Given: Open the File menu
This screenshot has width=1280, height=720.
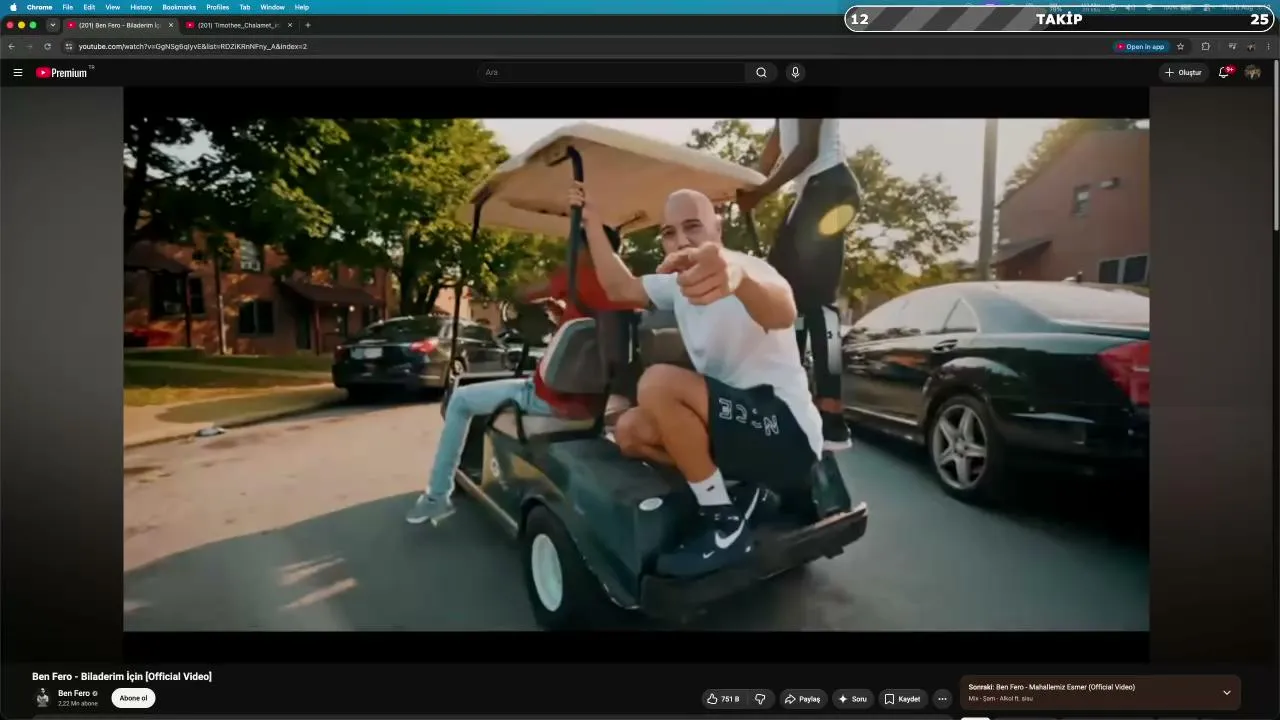Looking at the screenshot, I should tap(68, 7).
